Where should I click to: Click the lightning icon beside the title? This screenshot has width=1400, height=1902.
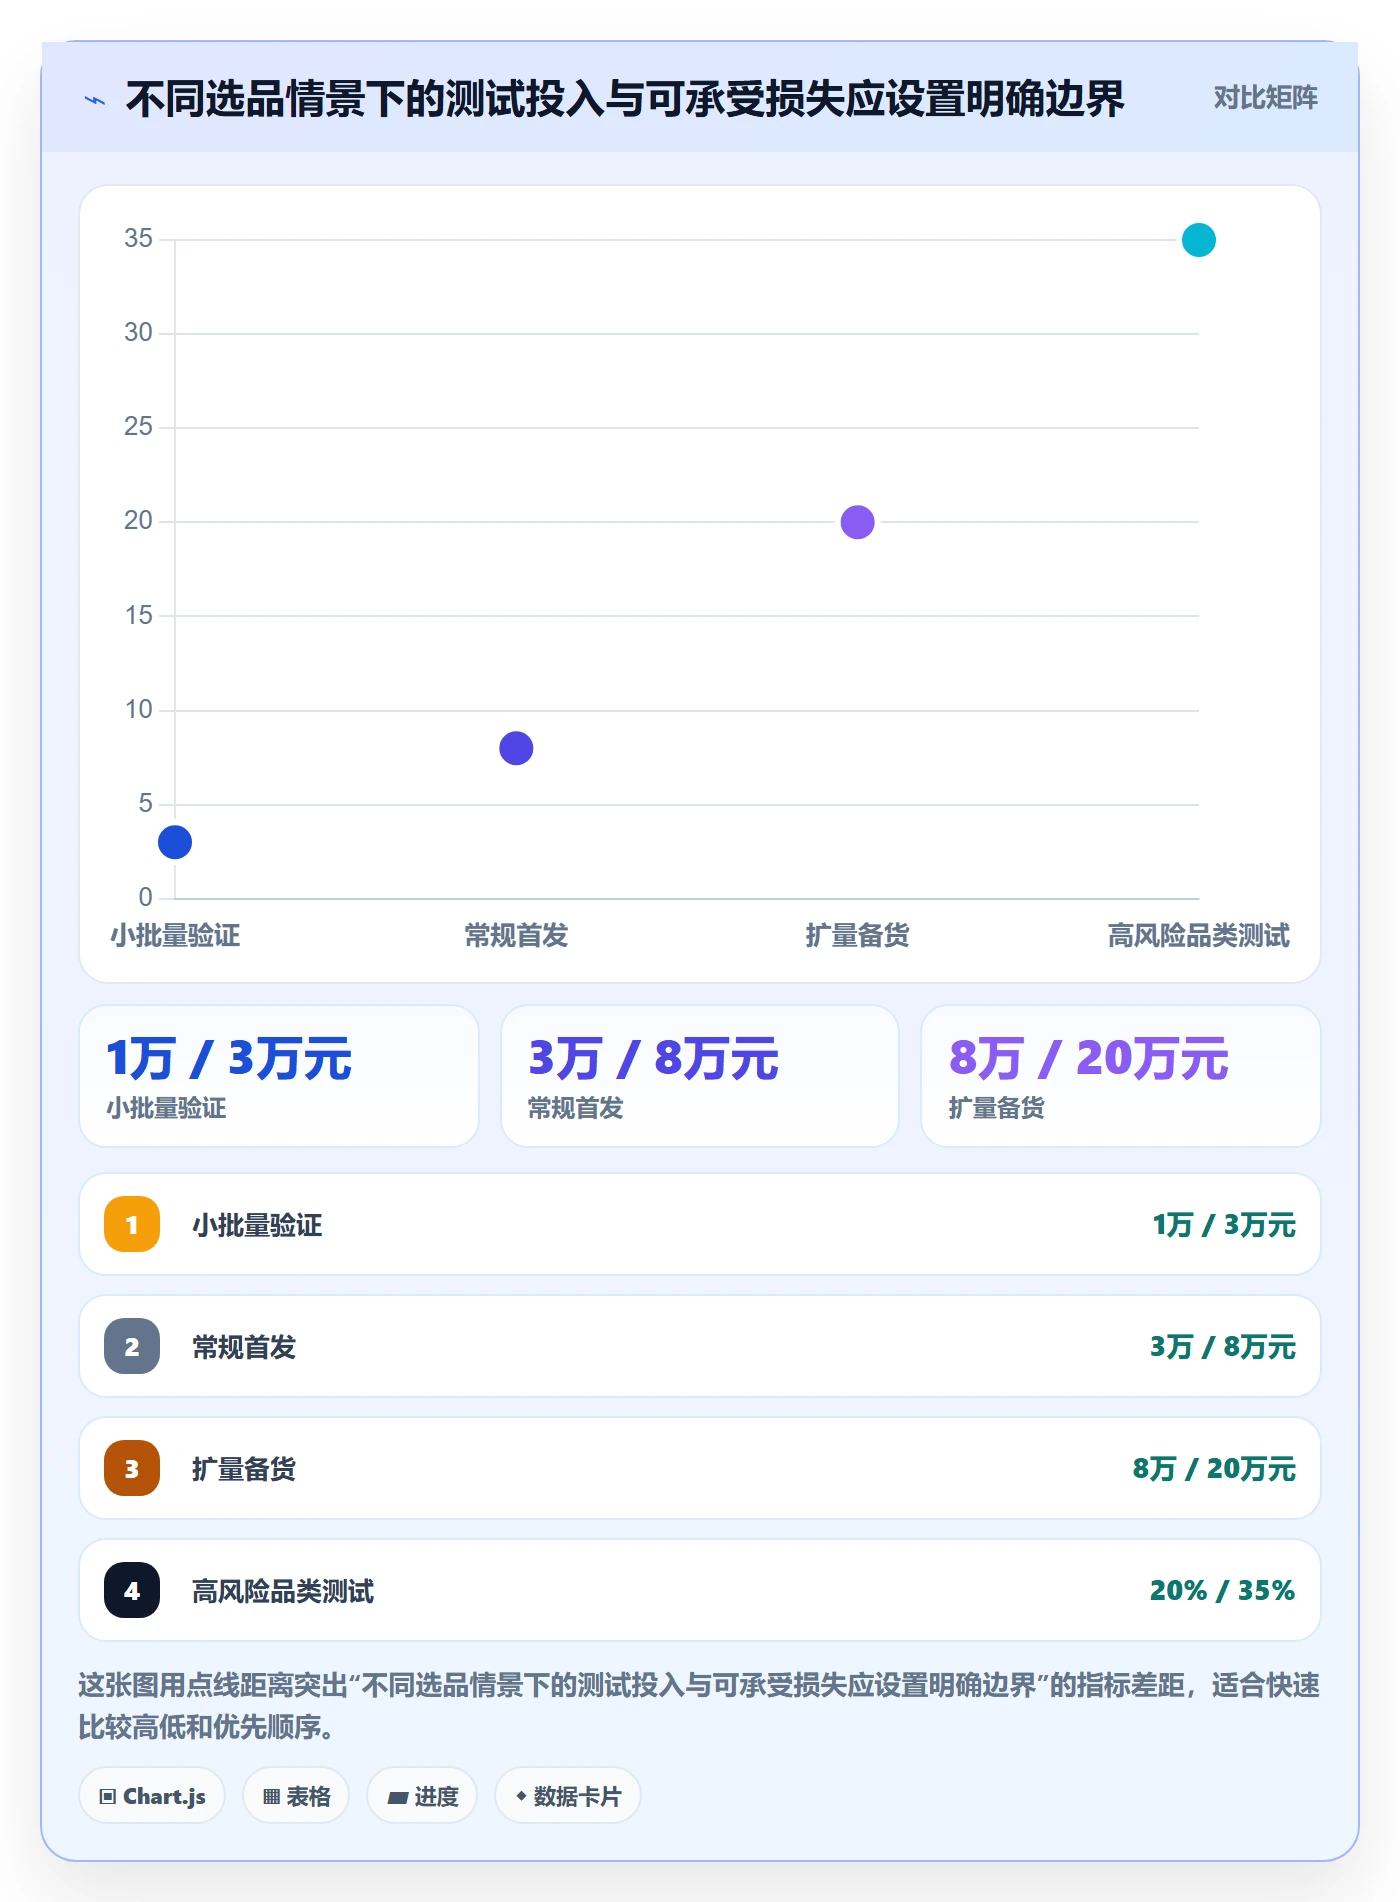95,100
